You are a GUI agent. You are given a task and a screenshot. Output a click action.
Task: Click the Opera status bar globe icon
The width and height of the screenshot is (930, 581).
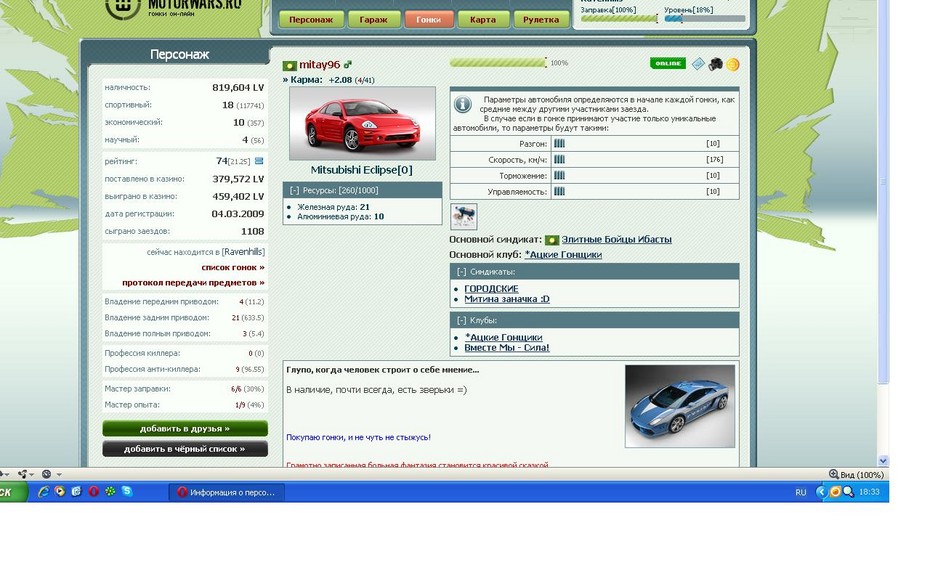pos(46,474)
